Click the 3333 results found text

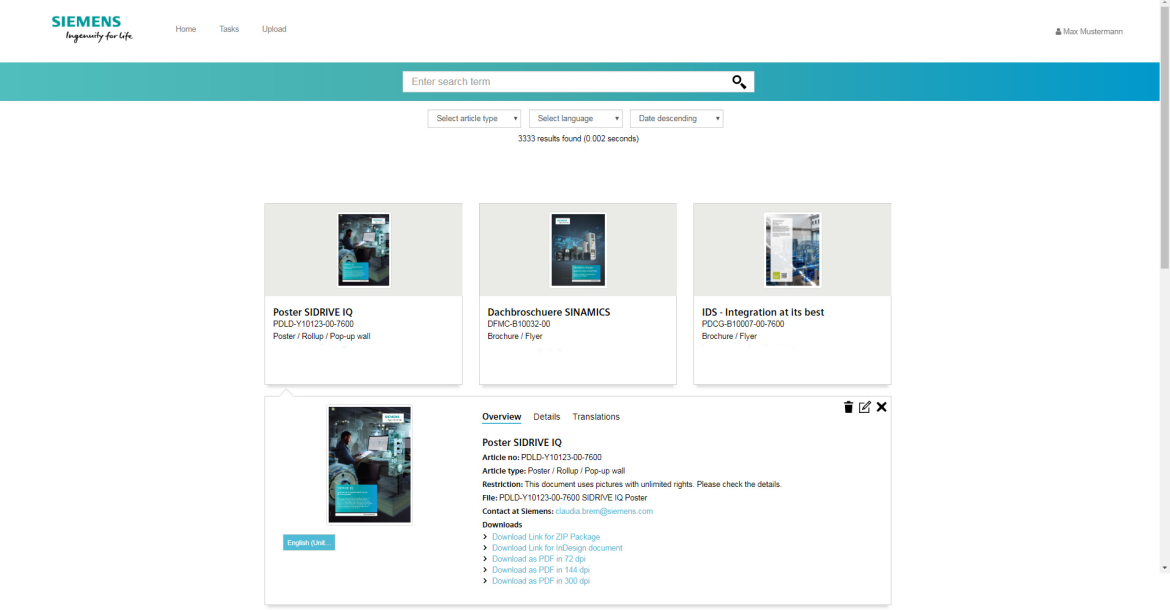pos(578,139)
